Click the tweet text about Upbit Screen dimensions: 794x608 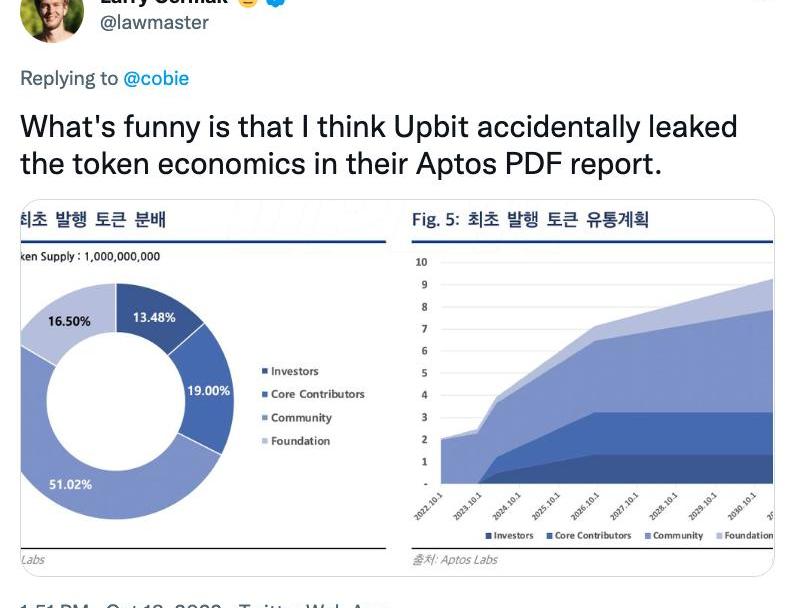point(379,145)
